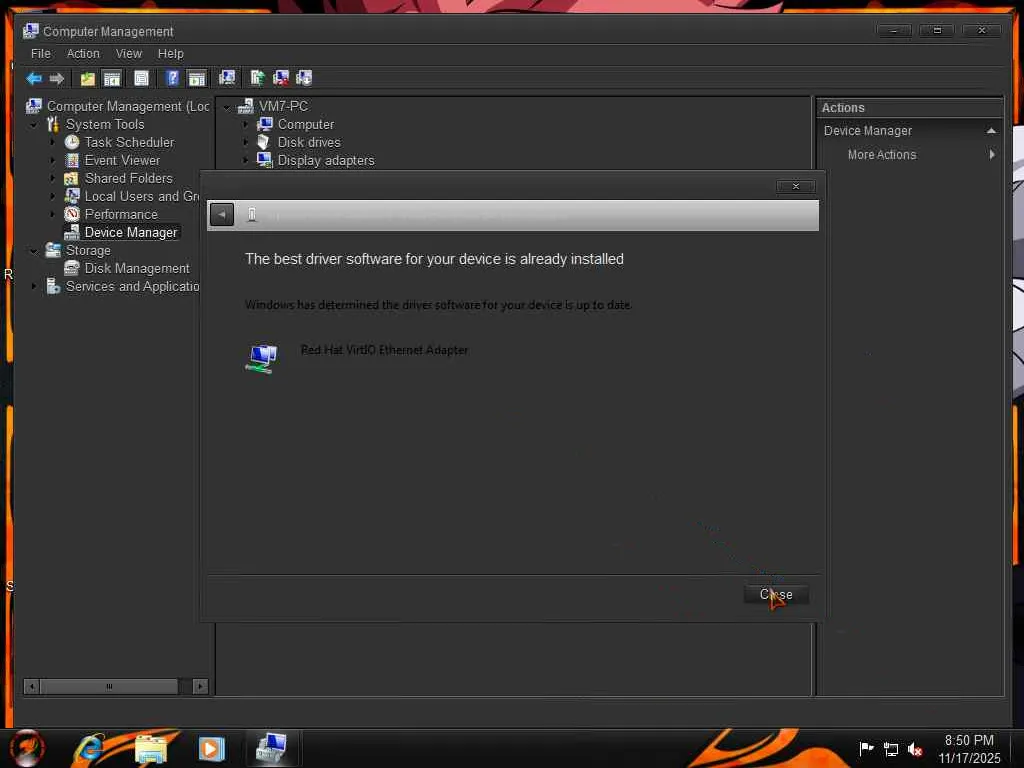Toggle Show/Hide Console Tree toolbar icon

coord(112,78)
